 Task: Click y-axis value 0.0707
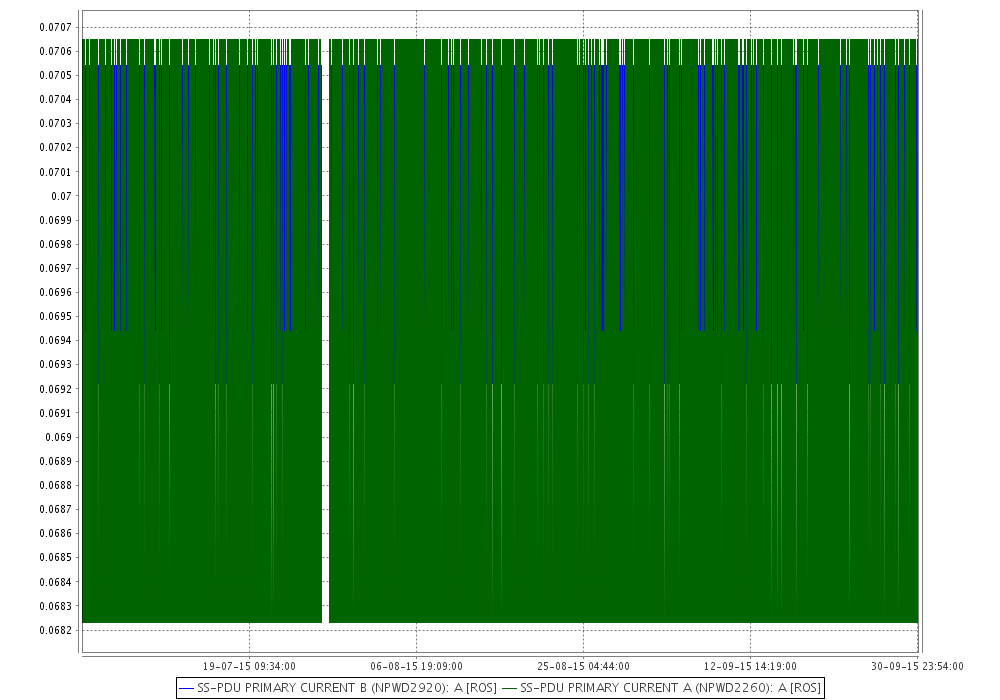55,27
